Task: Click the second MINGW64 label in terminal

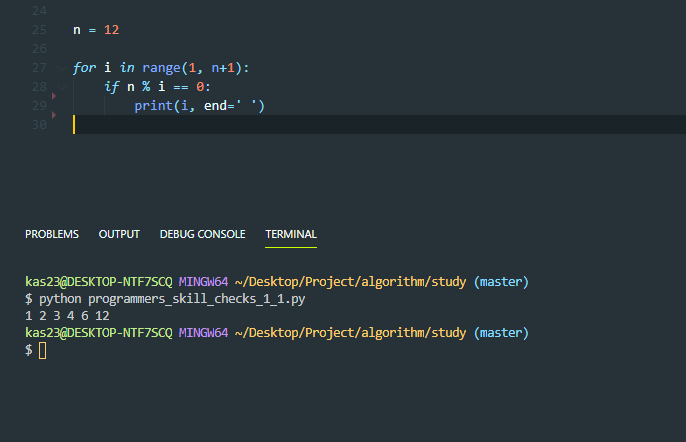Action: tap(203, 333)
